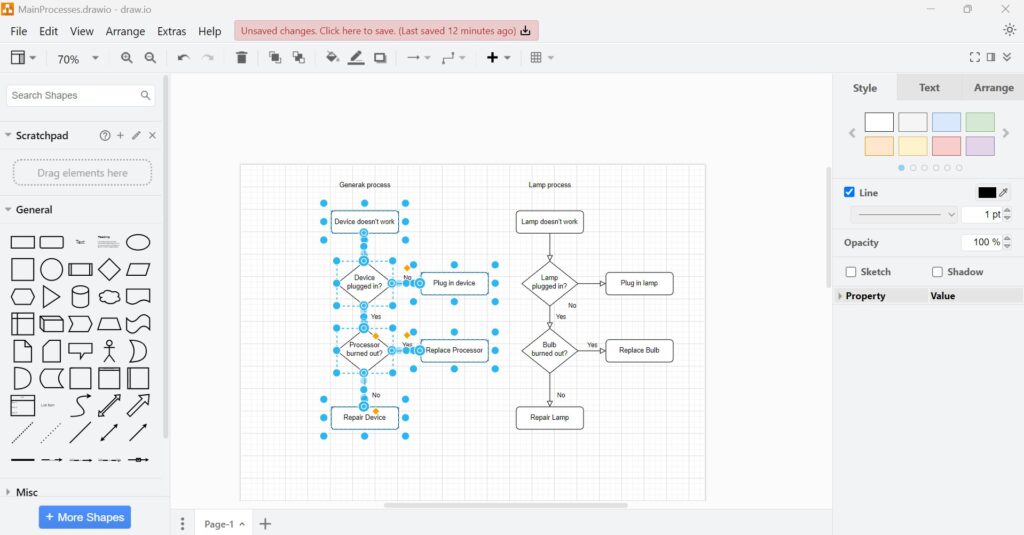
Task: Click the Undo arrow icon
Action: click(183, 58)
